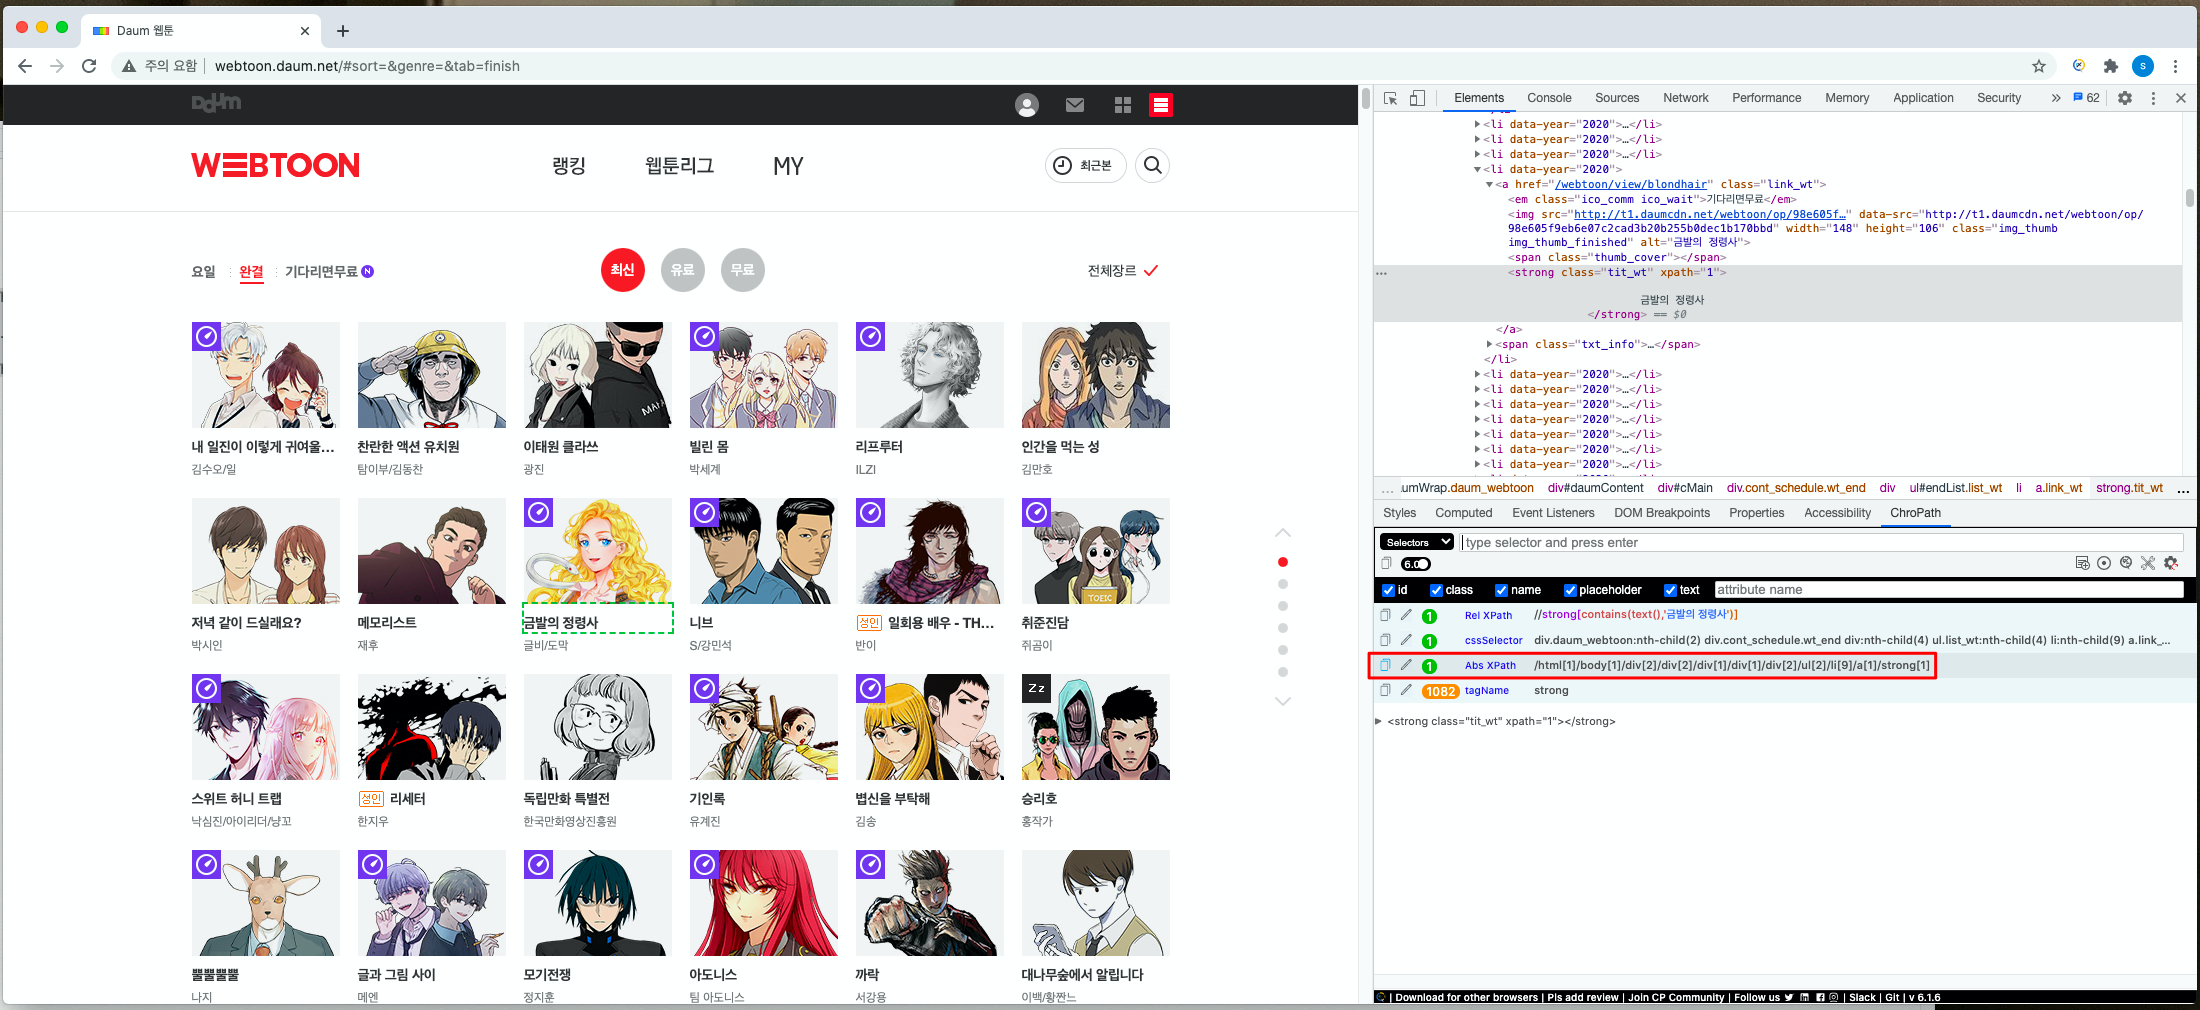Open the Daum mail envelope icon

pos(1075,105)
